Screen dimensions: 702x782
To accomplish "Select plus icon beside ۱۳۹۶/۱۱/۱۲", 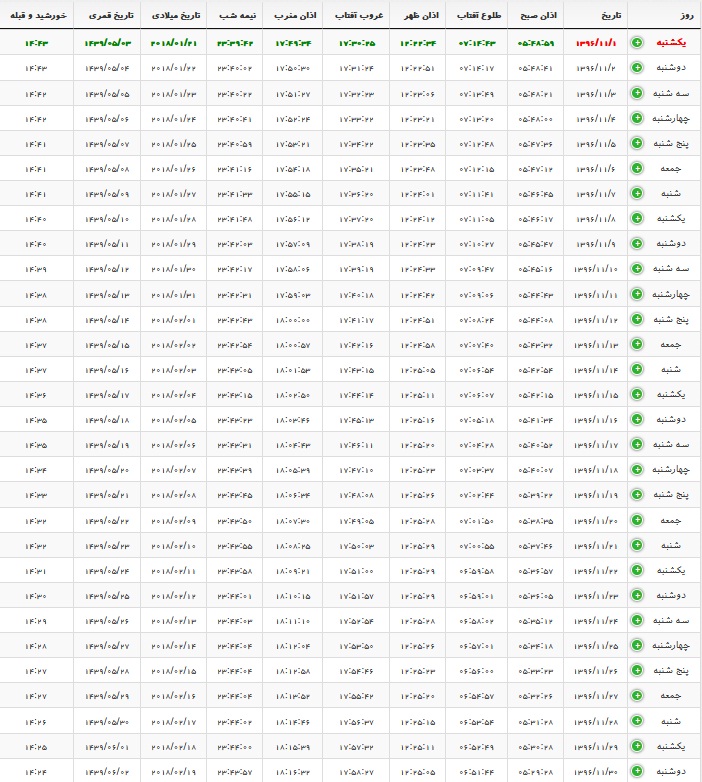I will 637,319.
